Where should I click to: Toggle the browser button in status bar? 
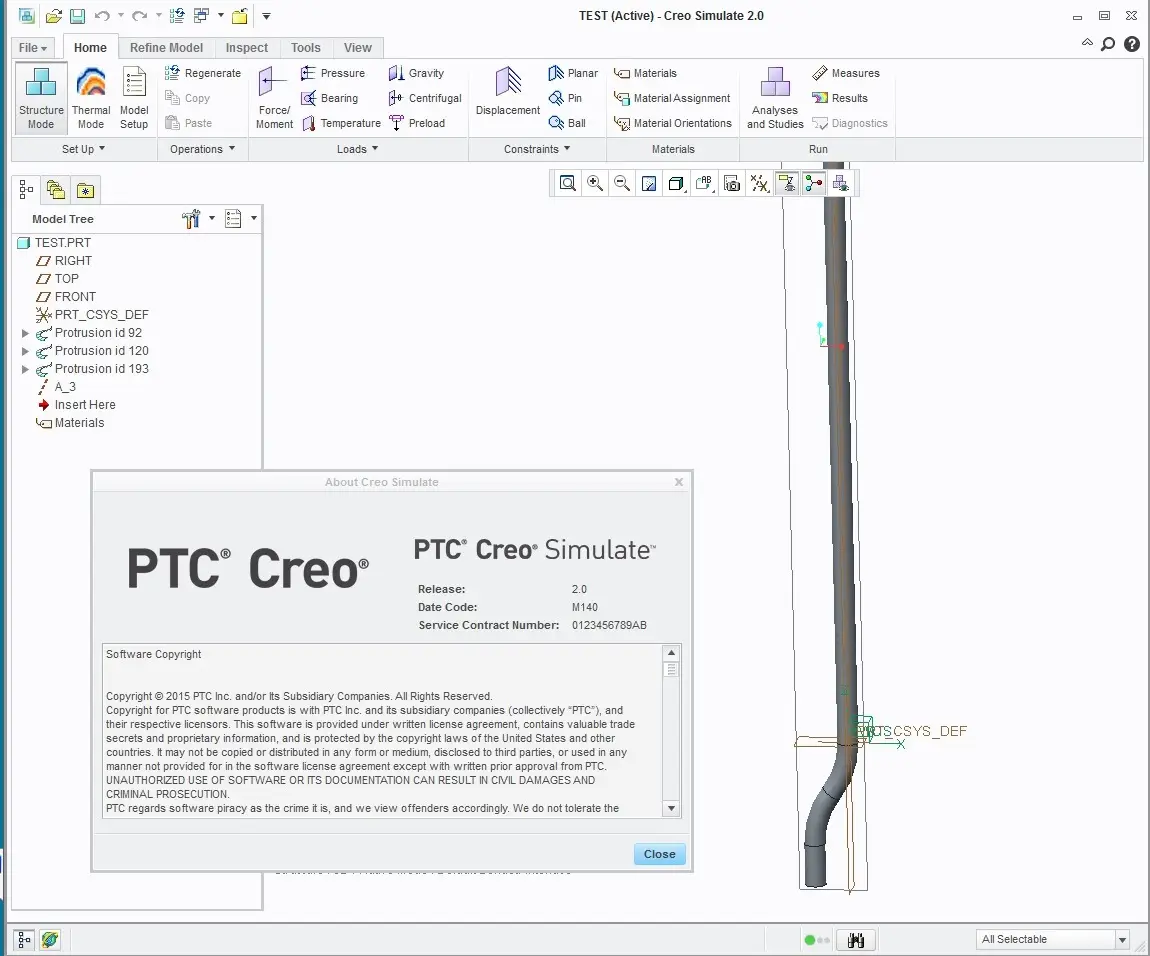pos(50,939)
